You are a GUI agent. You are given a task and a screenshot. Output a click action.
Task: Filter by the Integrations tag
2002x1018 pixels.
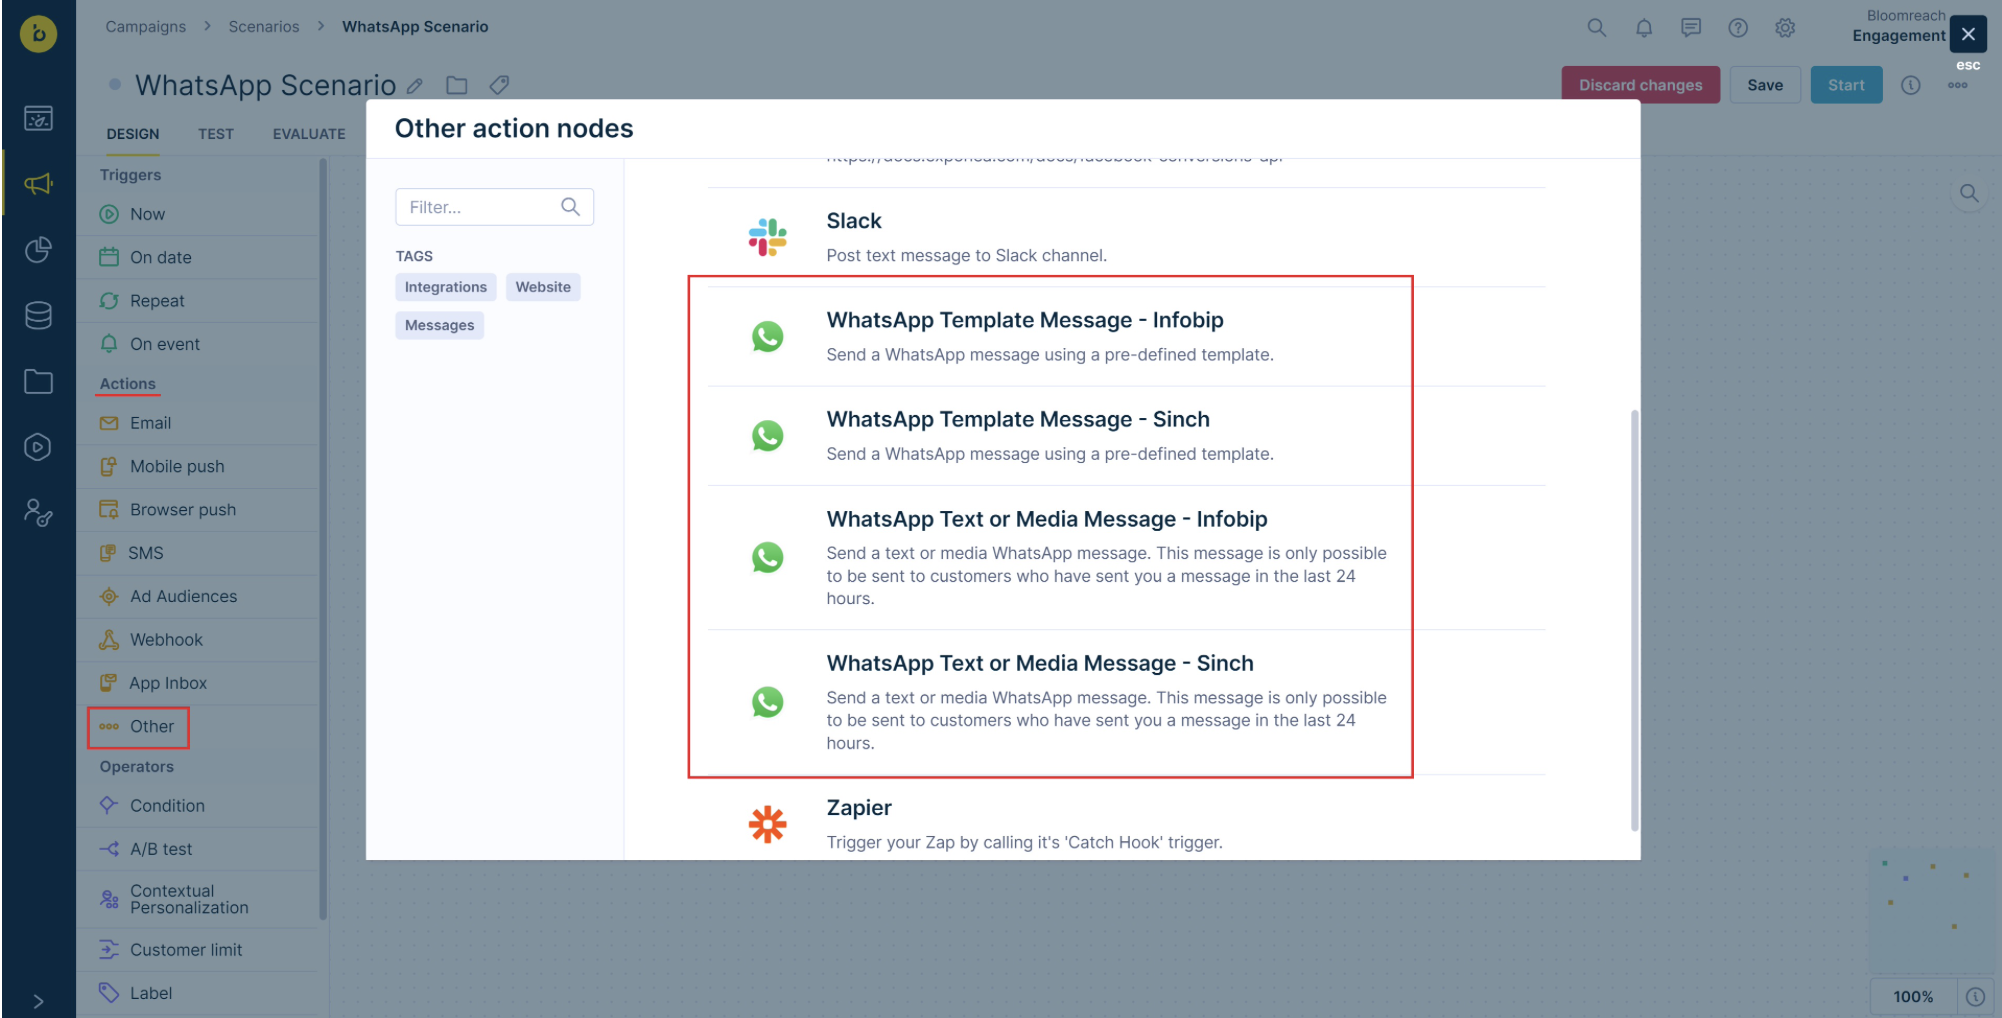click(446, 287)
